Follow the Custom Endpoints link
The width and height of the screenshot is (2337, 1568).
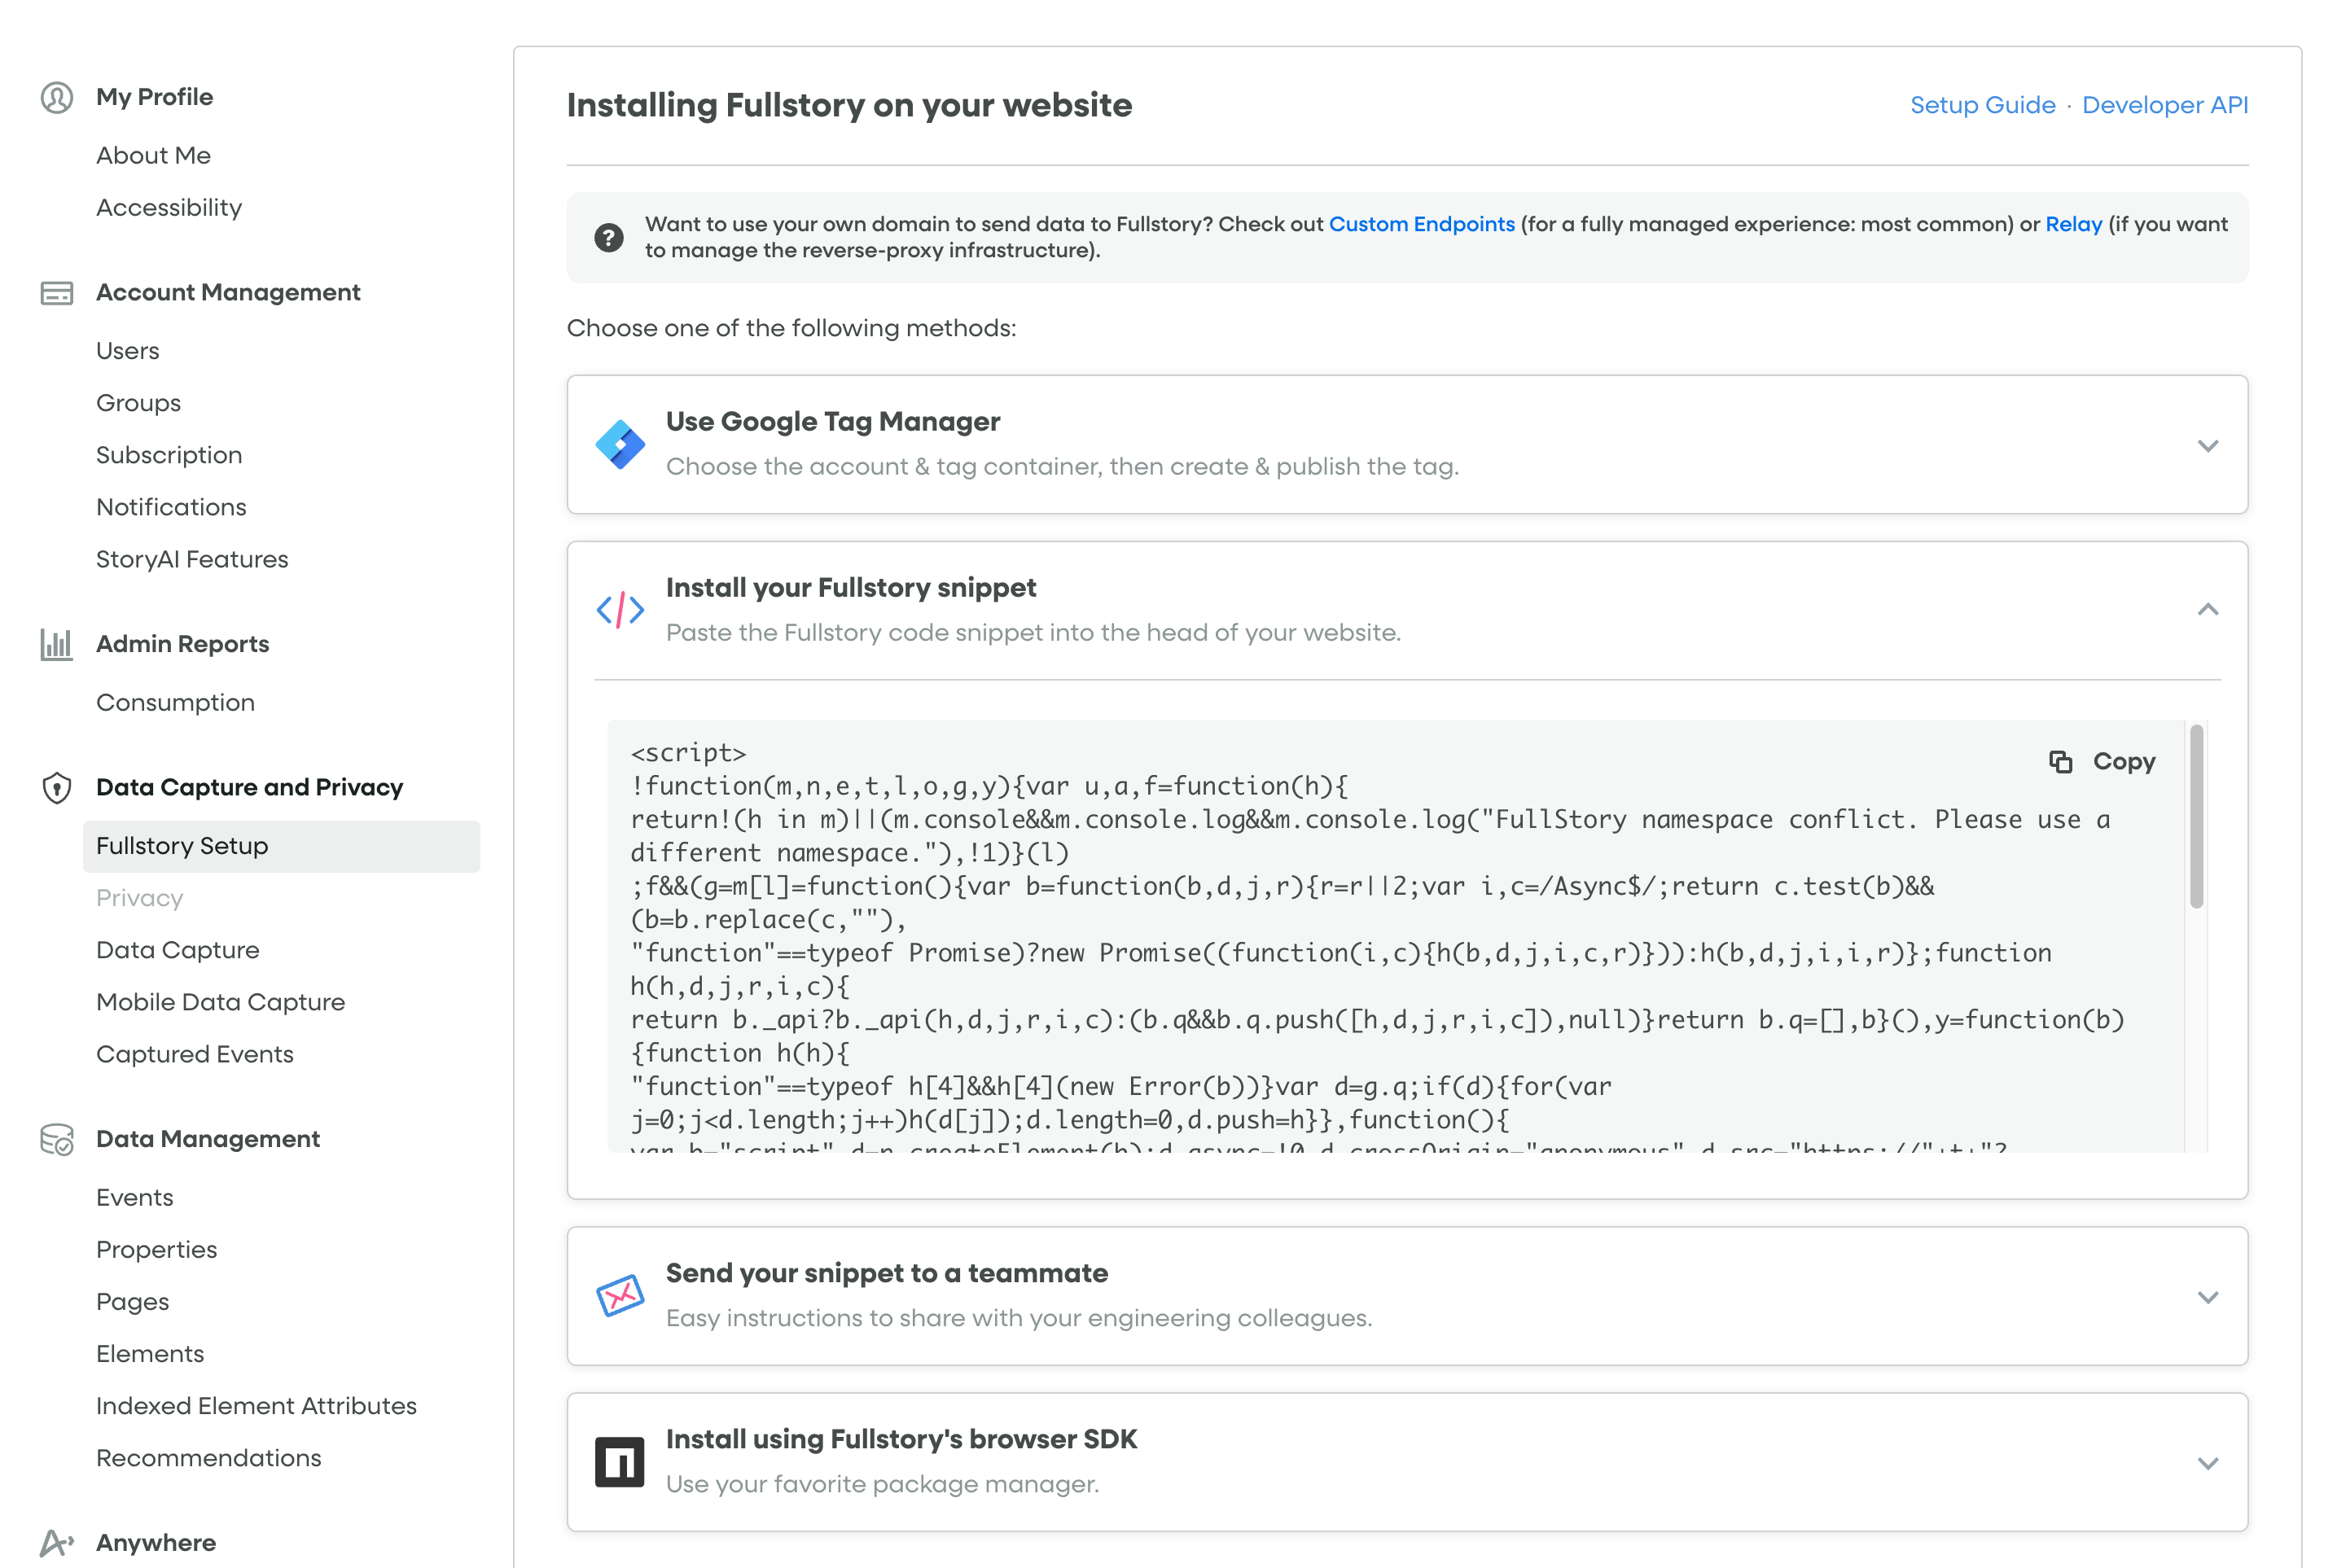[x=1421, y=224]
